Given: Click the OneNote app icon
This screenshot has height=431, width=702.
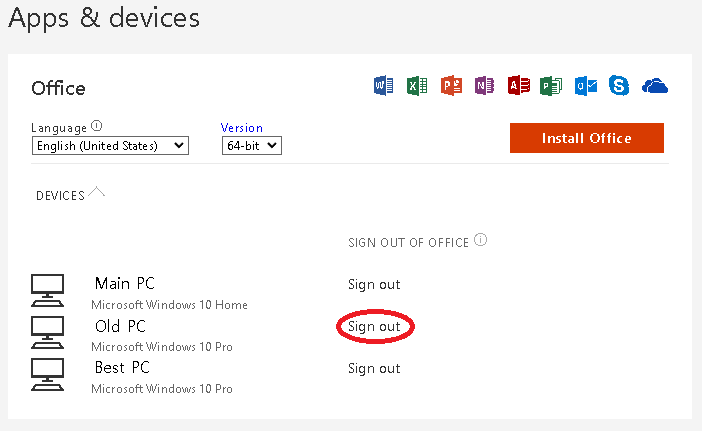Looking at the screenshot, I should [x=485, y=86].
